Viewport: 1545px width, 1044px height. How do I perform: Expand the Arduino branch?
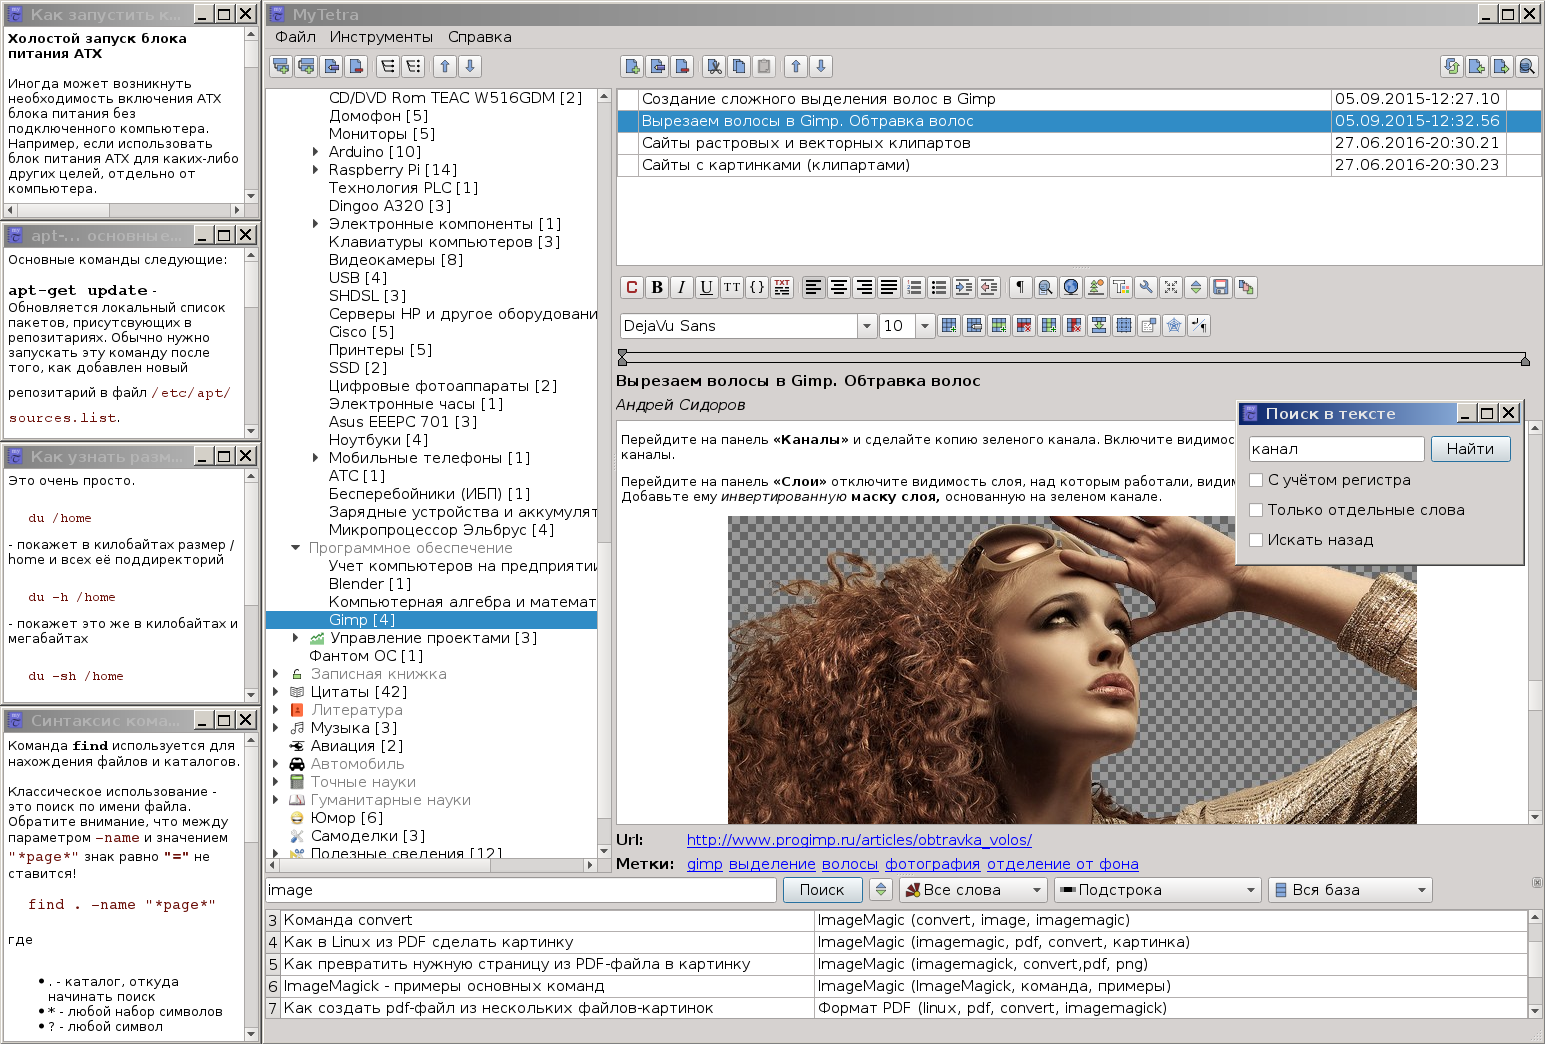[x=316, y=152]
